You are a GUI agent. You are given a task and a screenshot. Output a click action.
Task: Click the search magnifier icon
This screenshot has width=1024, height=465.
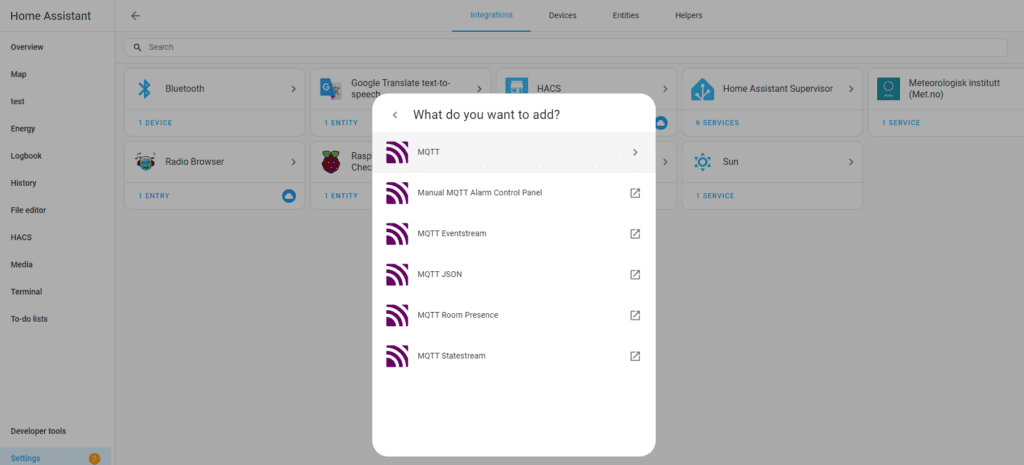click(x=137, y=48)
